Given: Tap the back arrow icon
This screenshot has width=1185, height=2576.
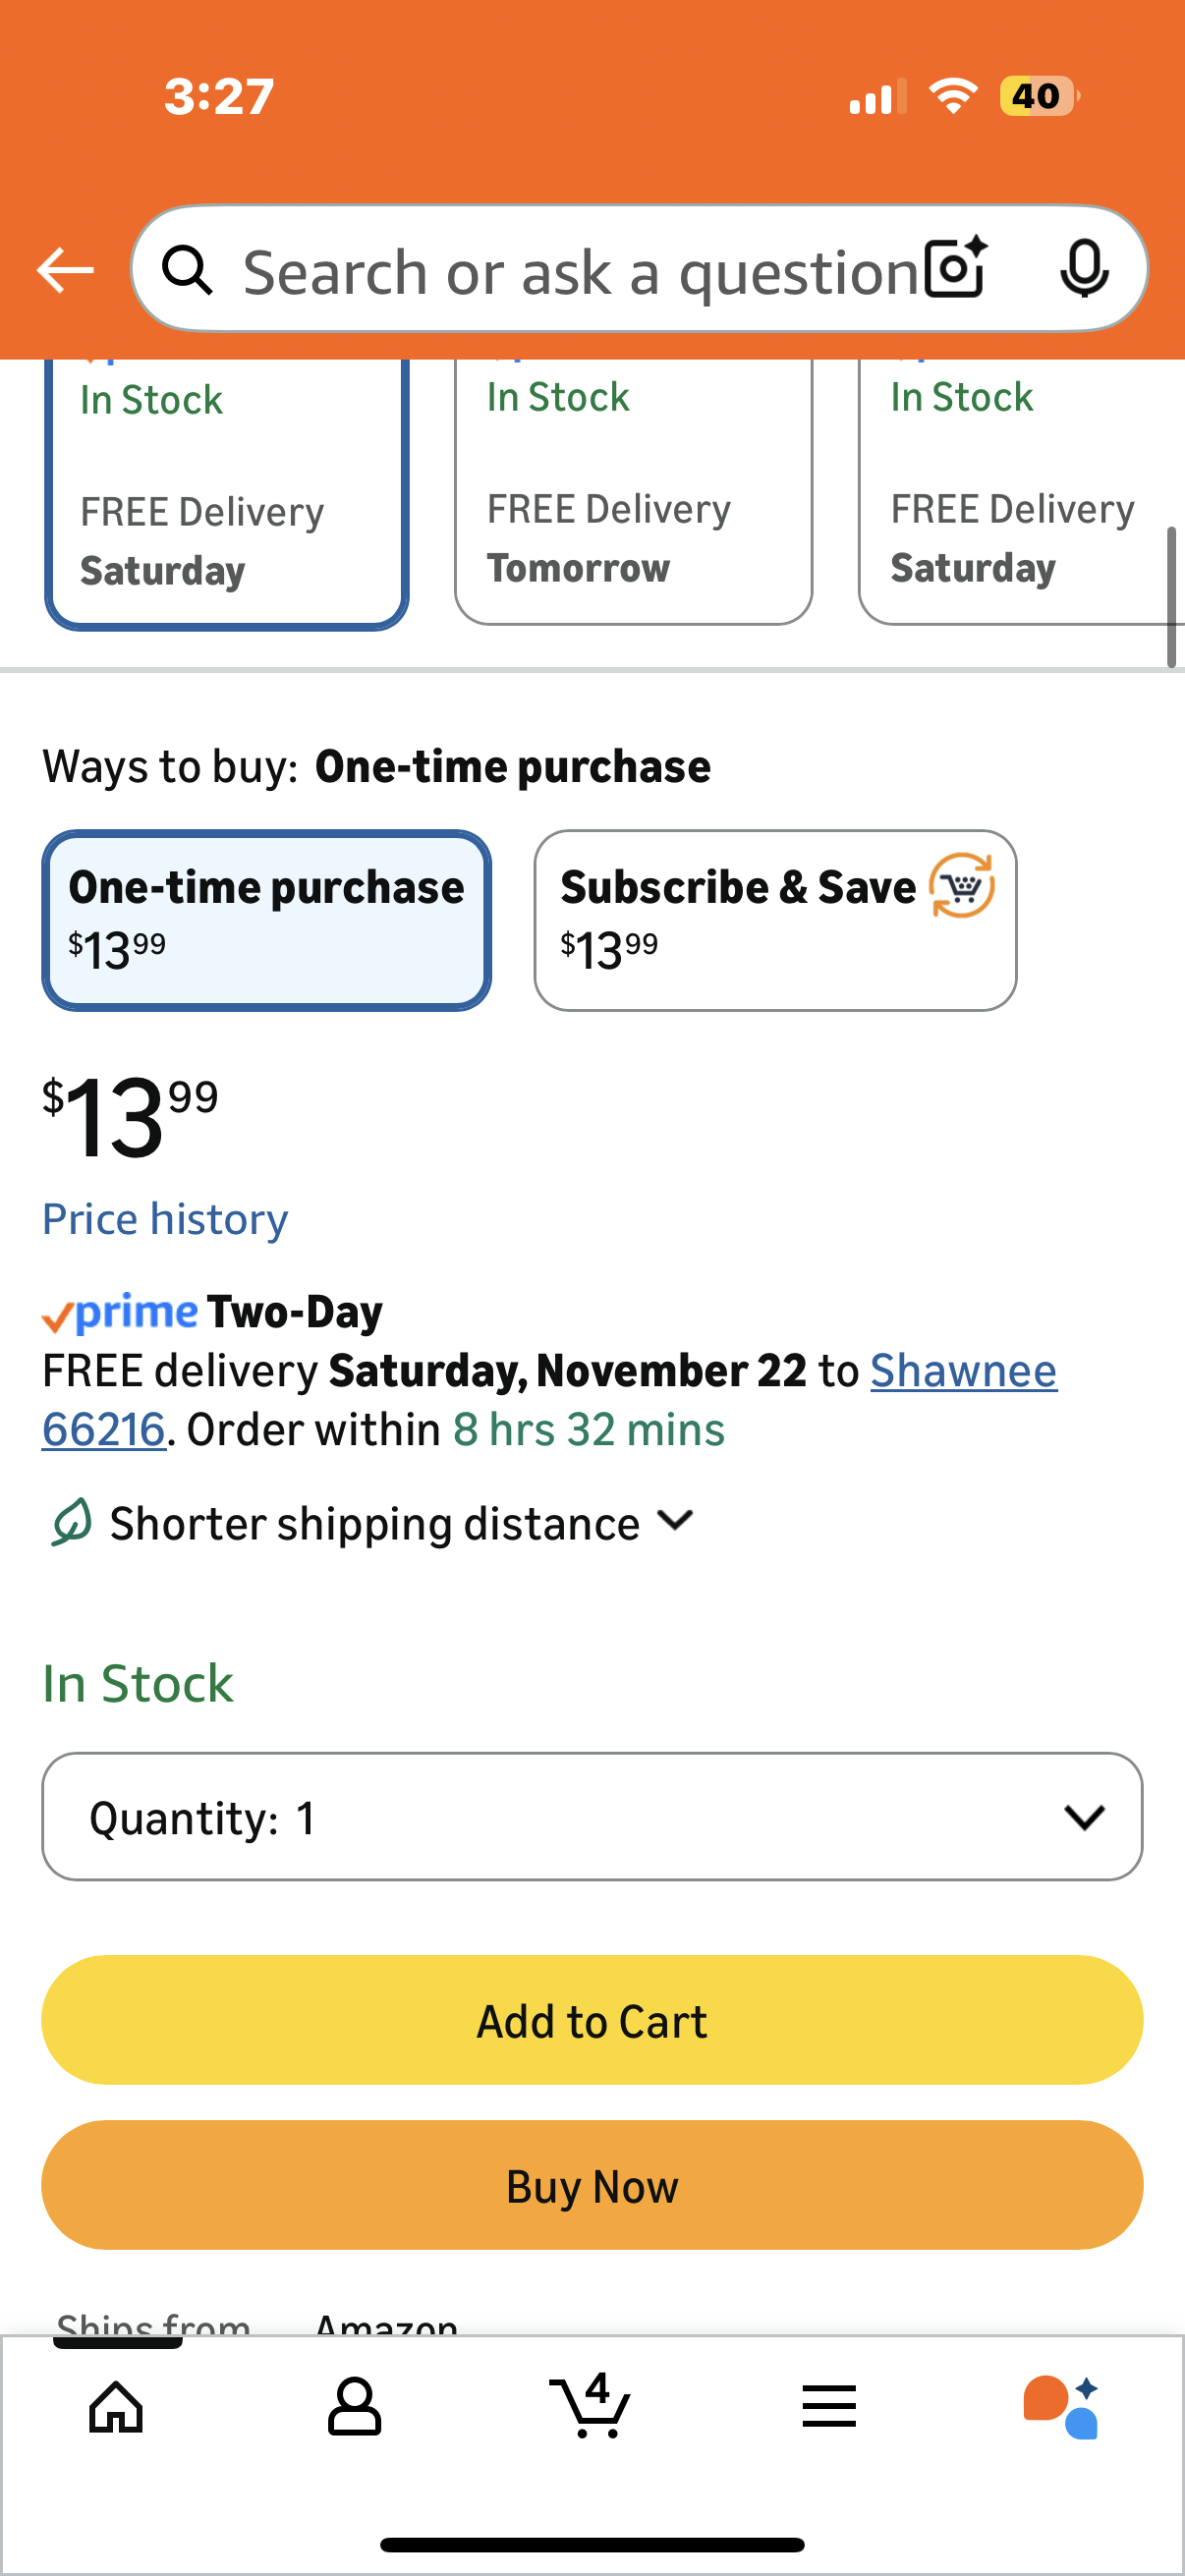Looking at the screenshot, I should pos(65,270).
